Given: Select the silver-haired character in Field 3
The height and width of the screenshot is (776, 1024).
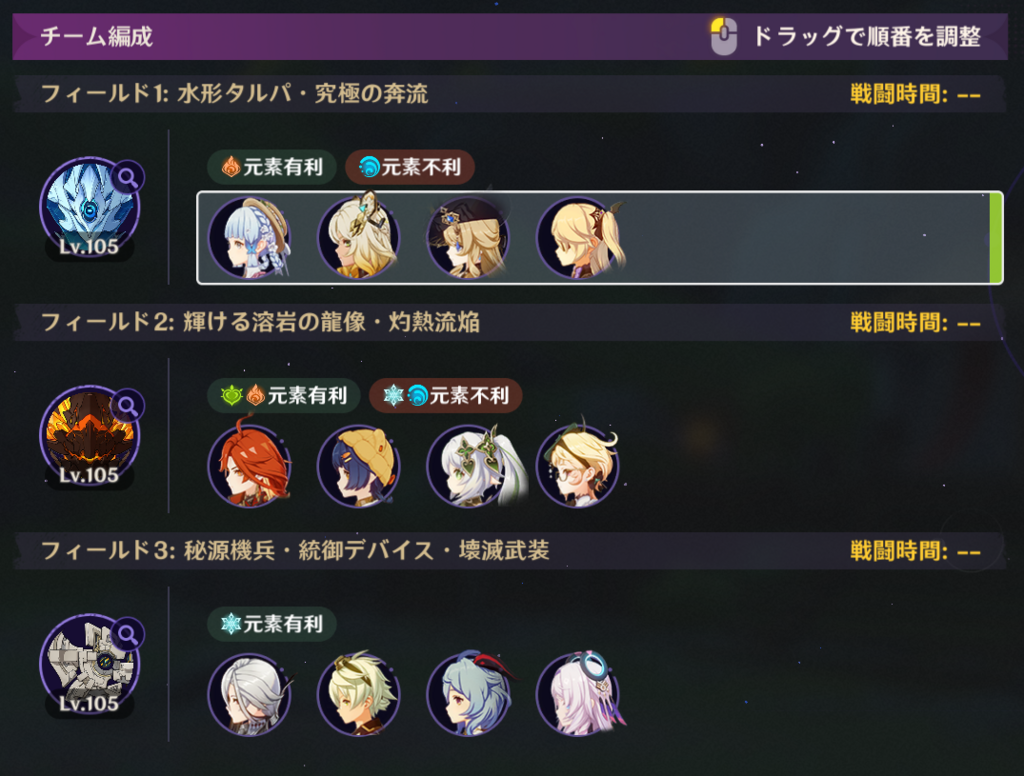Looking at the screenshot, I should [x=249, y=694].
